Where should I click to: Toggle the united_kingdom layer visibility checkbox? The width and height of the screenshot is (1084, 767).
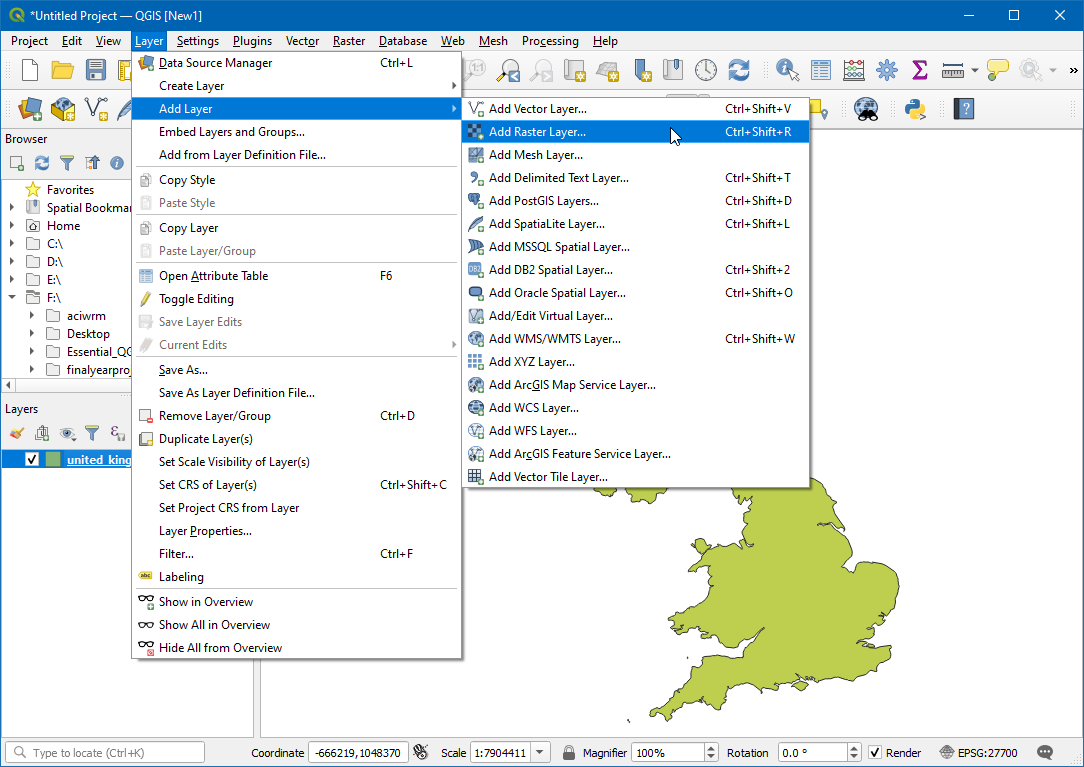tap(32, 460)
